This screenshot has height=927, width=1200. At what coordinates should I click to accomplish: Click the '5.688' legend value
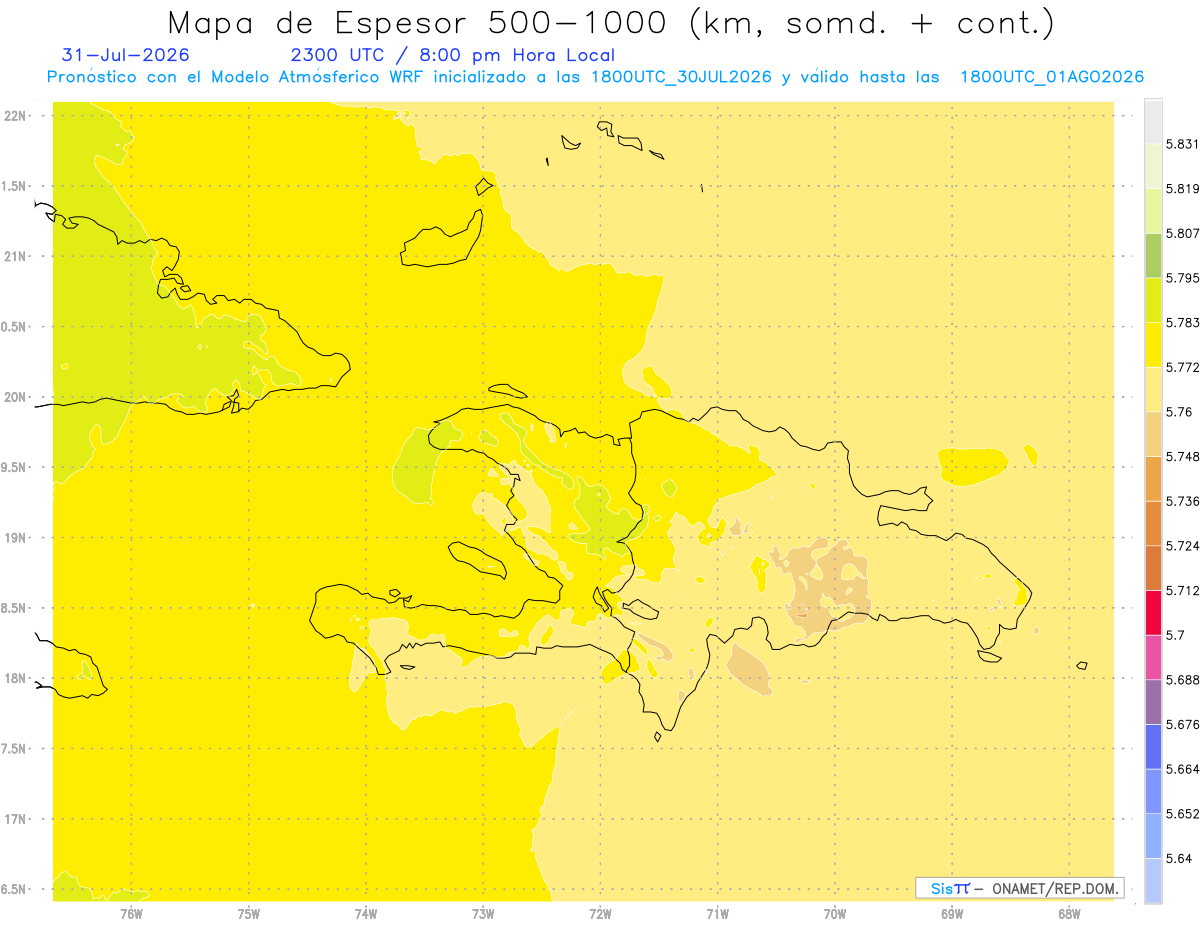(1181, 680)
